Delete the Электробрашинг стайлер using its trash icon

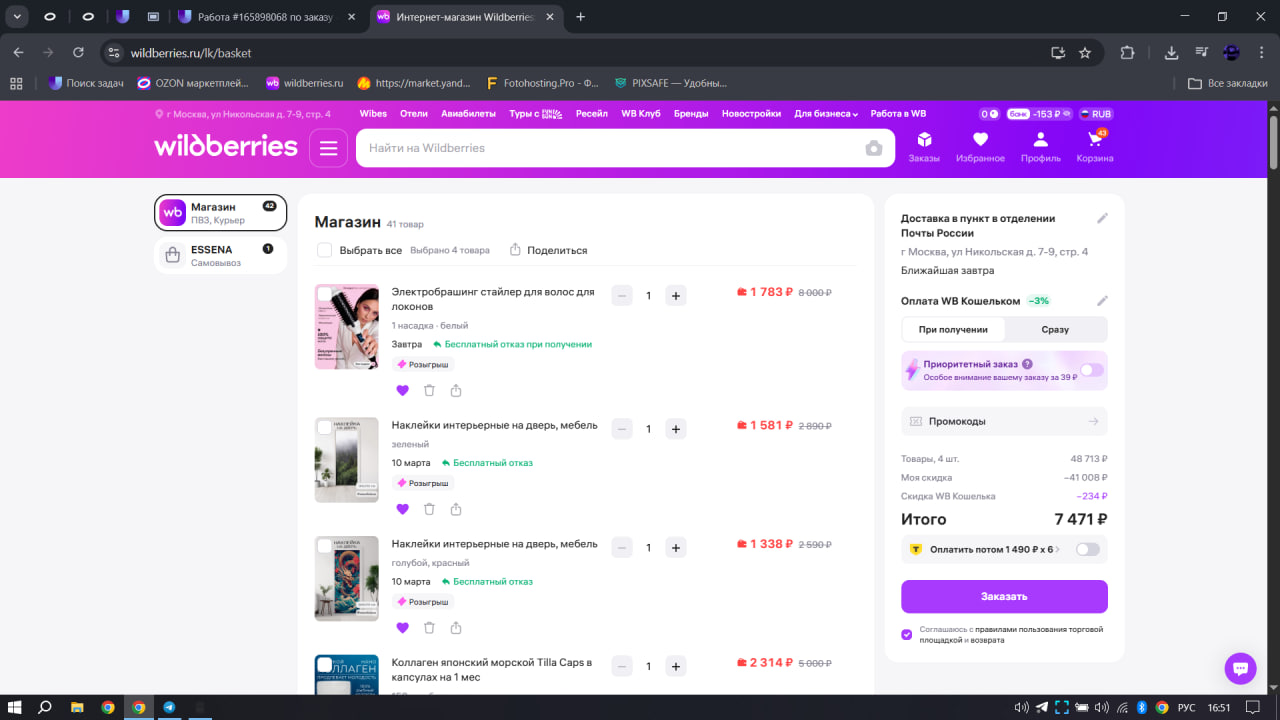click(x=429, y=391)
